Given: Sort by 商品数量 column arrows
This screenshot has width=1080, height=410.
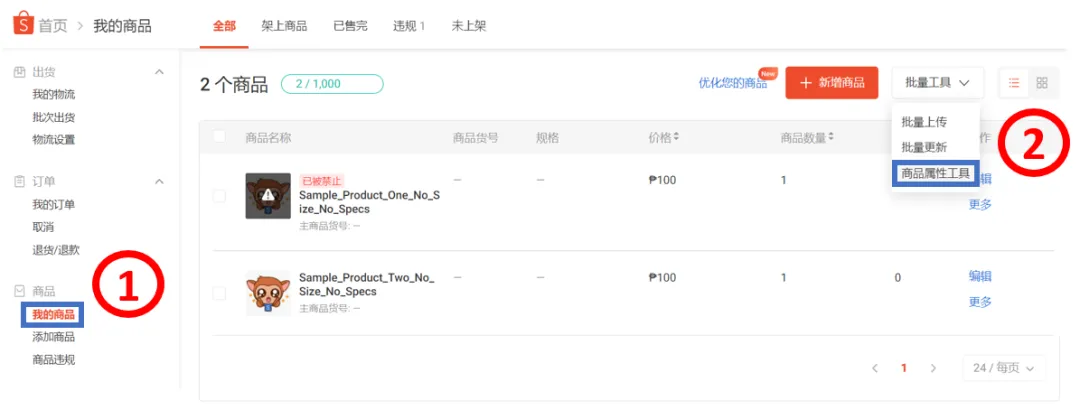Looking at the screenshot, I should tap(832, 137).
